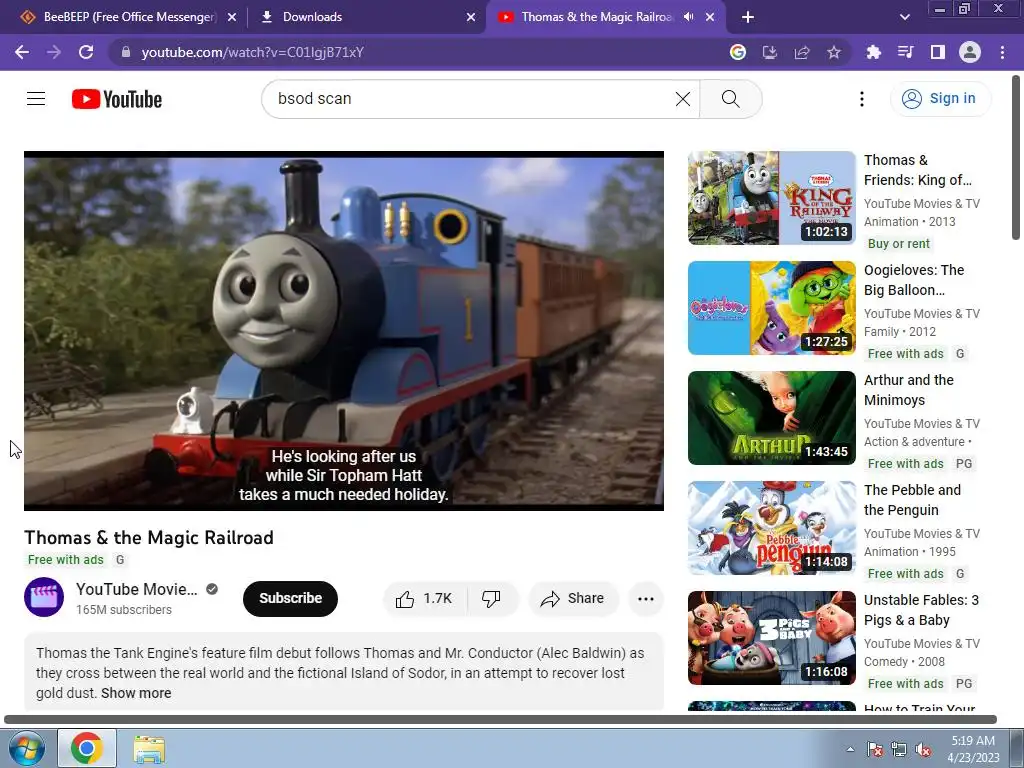Open Windows Explorer from the taskbar
The image size is (1024, 768).
(149, 748)
